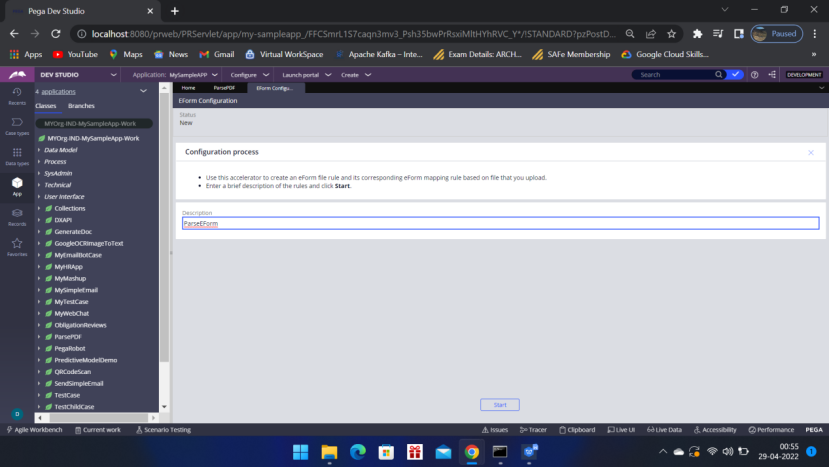The image size is (830, 467).
Task: Launch Tracer from the footer
Action: pyautogui.click(x=533, y=429)
